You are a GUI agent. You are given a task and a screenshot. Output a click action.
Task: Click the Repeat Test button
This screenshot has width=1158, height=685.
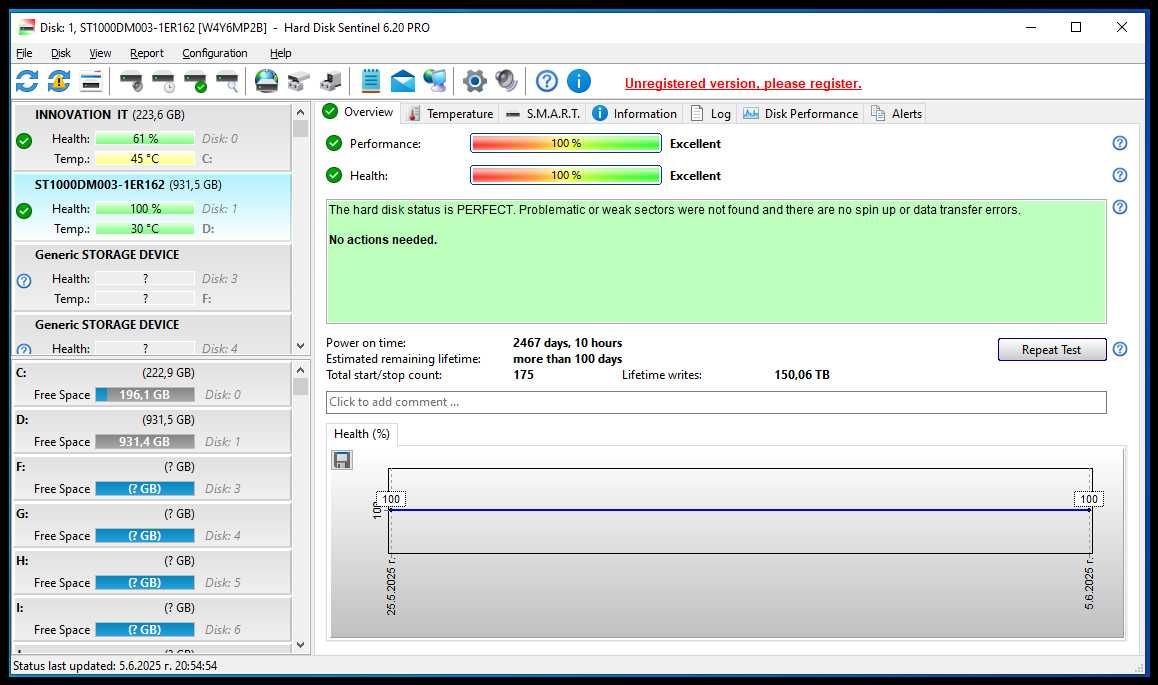(1052, 350)
